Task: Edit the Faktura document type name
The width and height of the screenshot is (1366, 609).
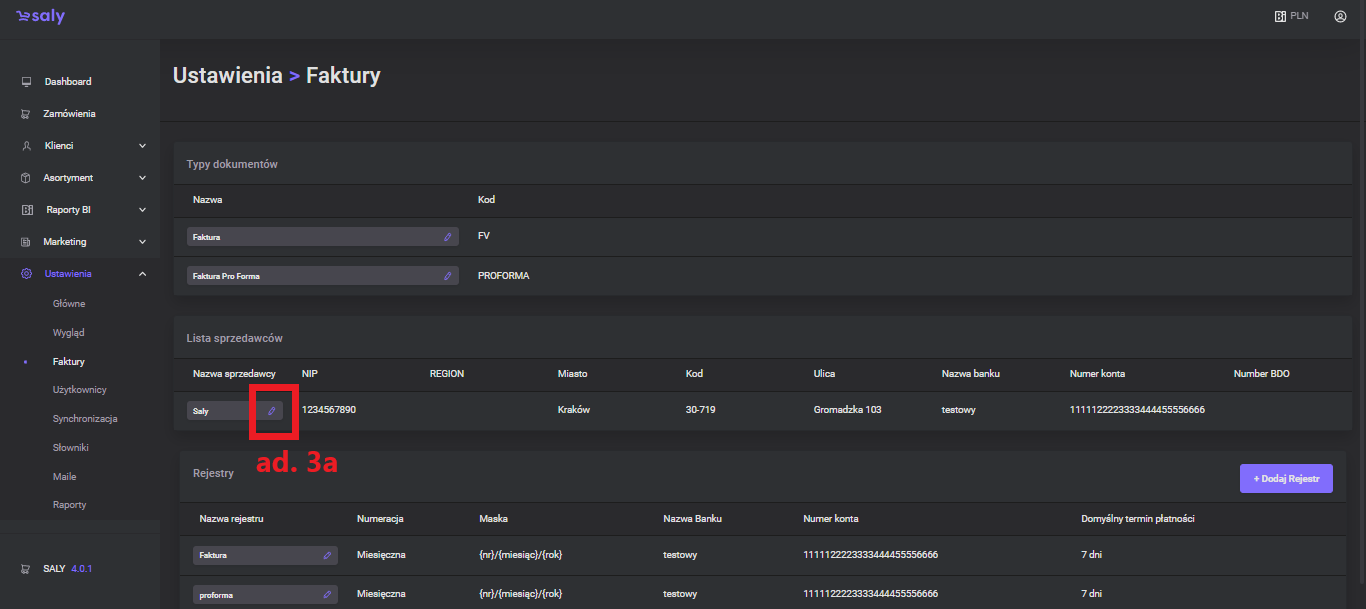Action: (447, 237)
